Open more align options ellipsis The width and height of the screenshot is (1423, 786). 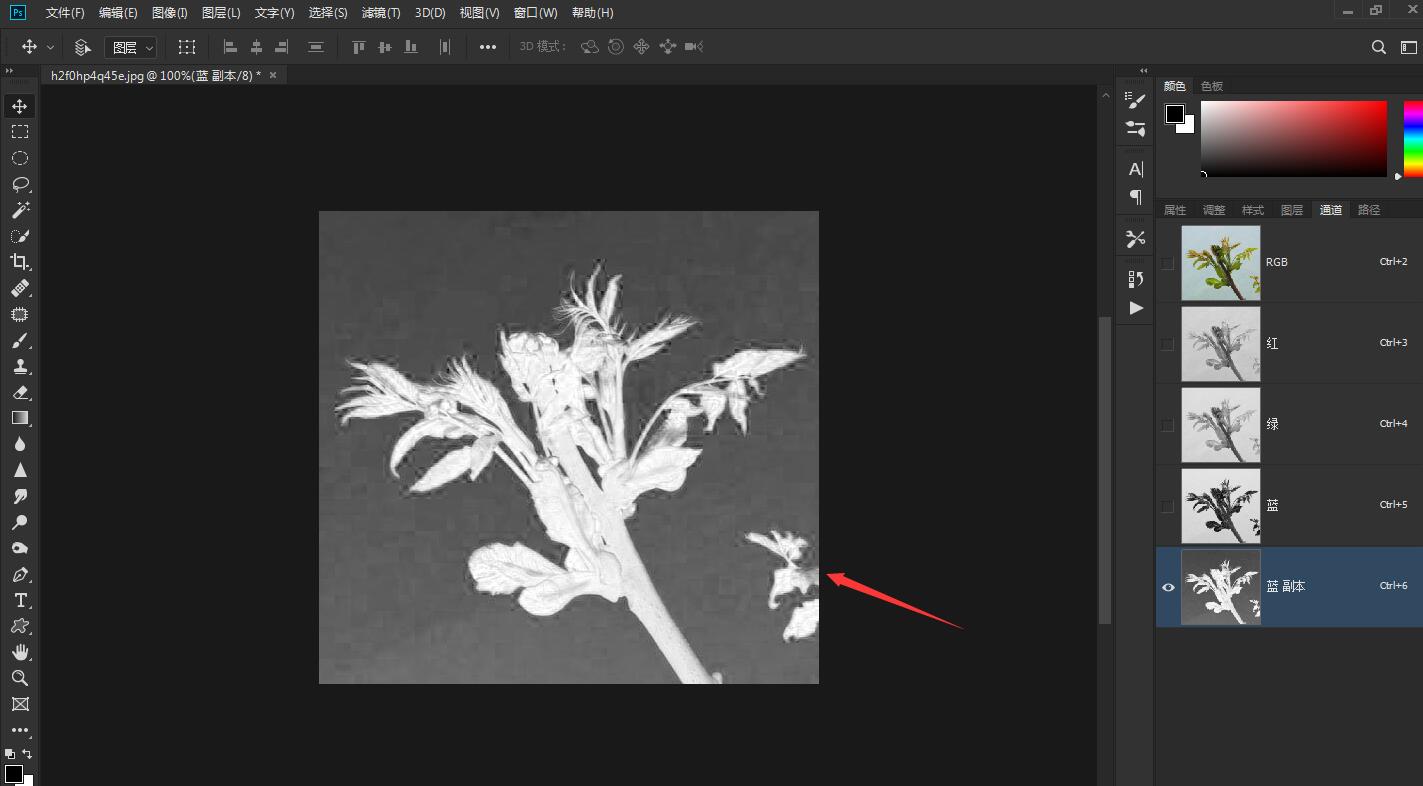pos(488,47)
